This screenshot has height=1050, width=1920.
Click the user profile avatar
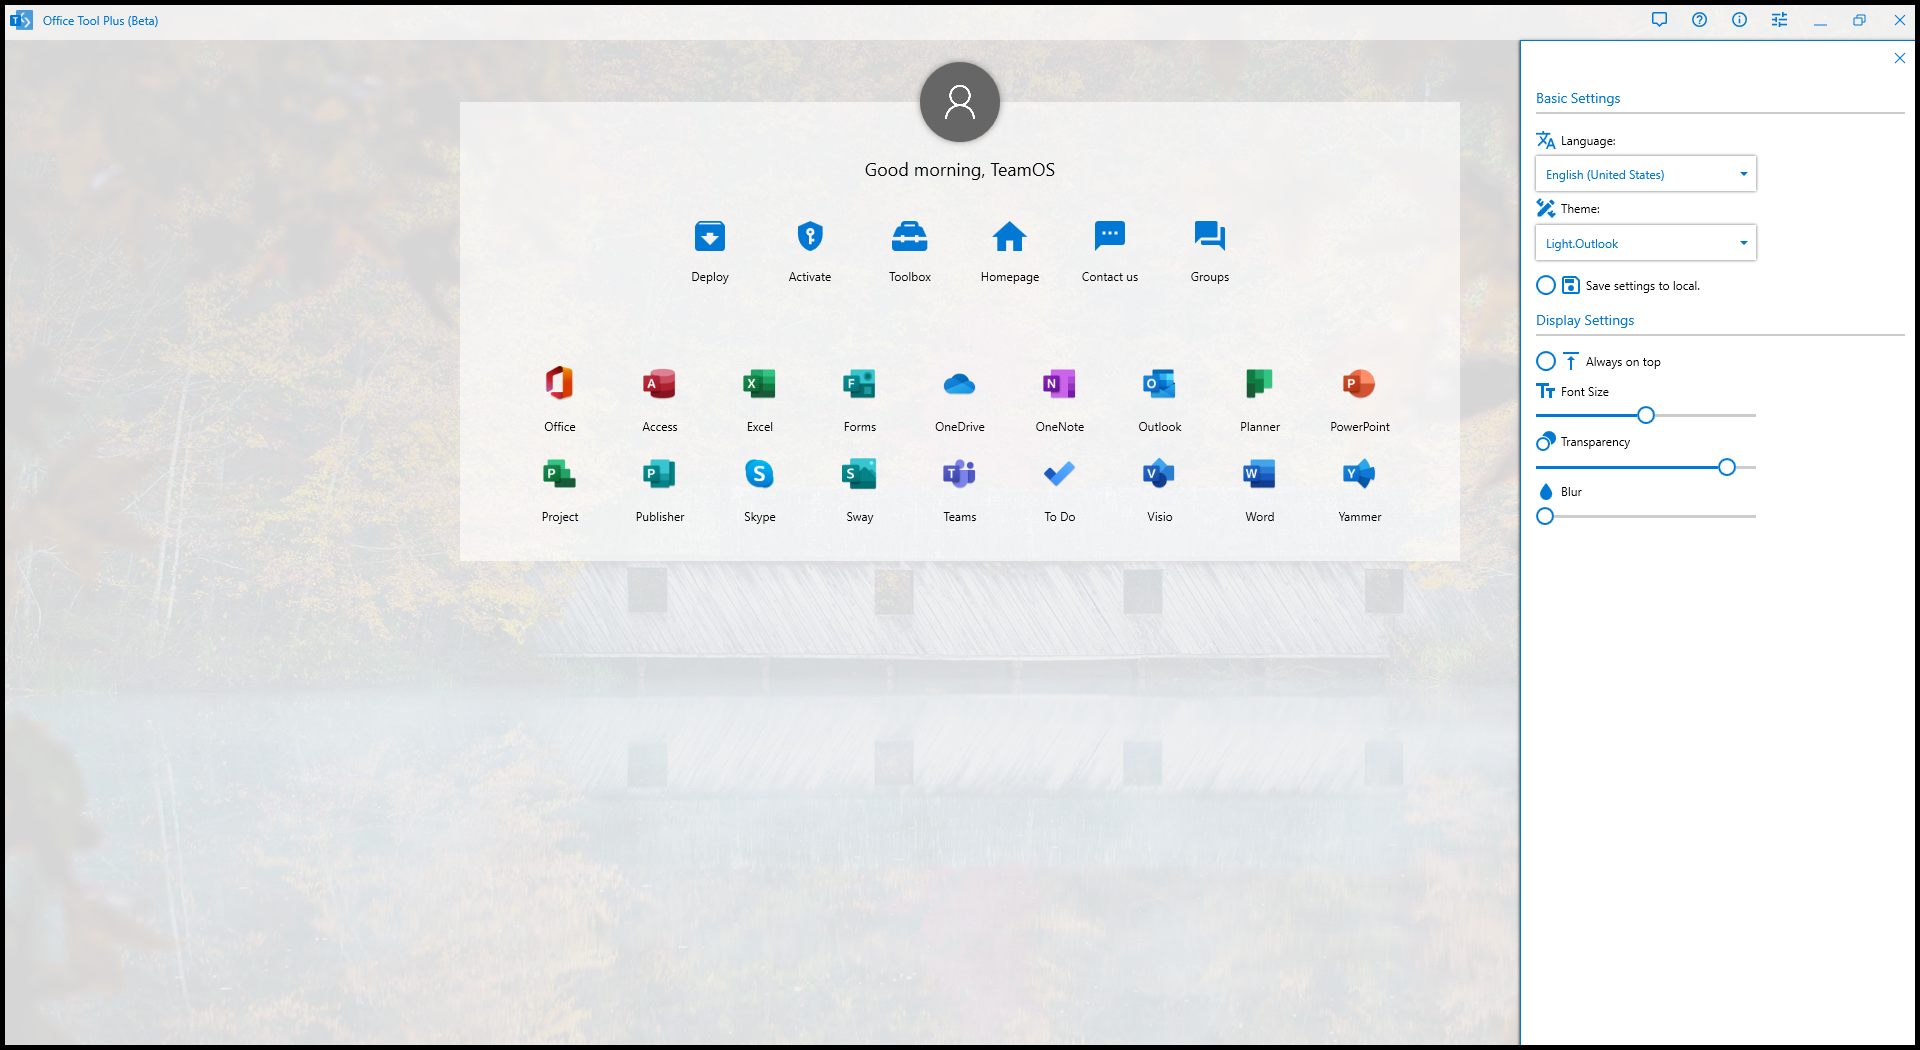(960, 102)
